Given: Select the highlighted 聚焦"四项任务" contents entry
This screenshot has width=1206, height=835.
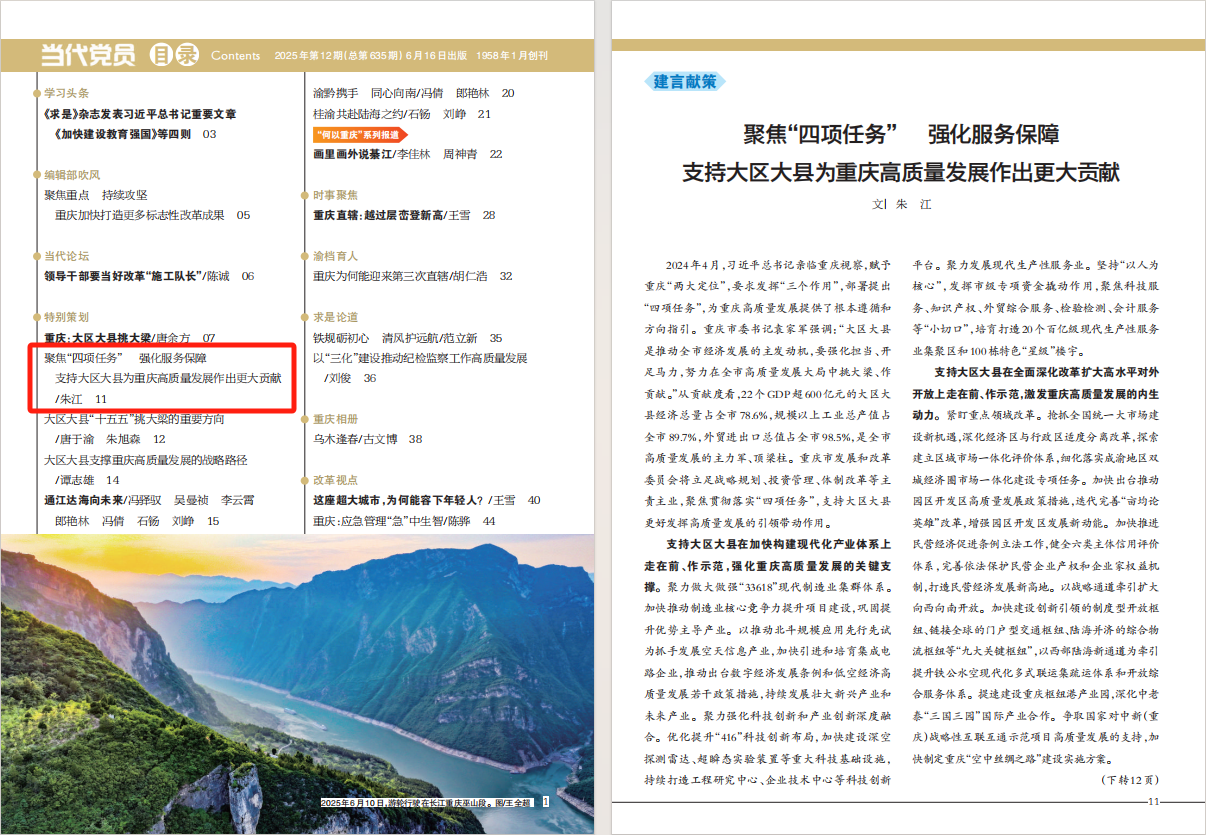Looking at the screenshot, I should click(x=166, y=378).
